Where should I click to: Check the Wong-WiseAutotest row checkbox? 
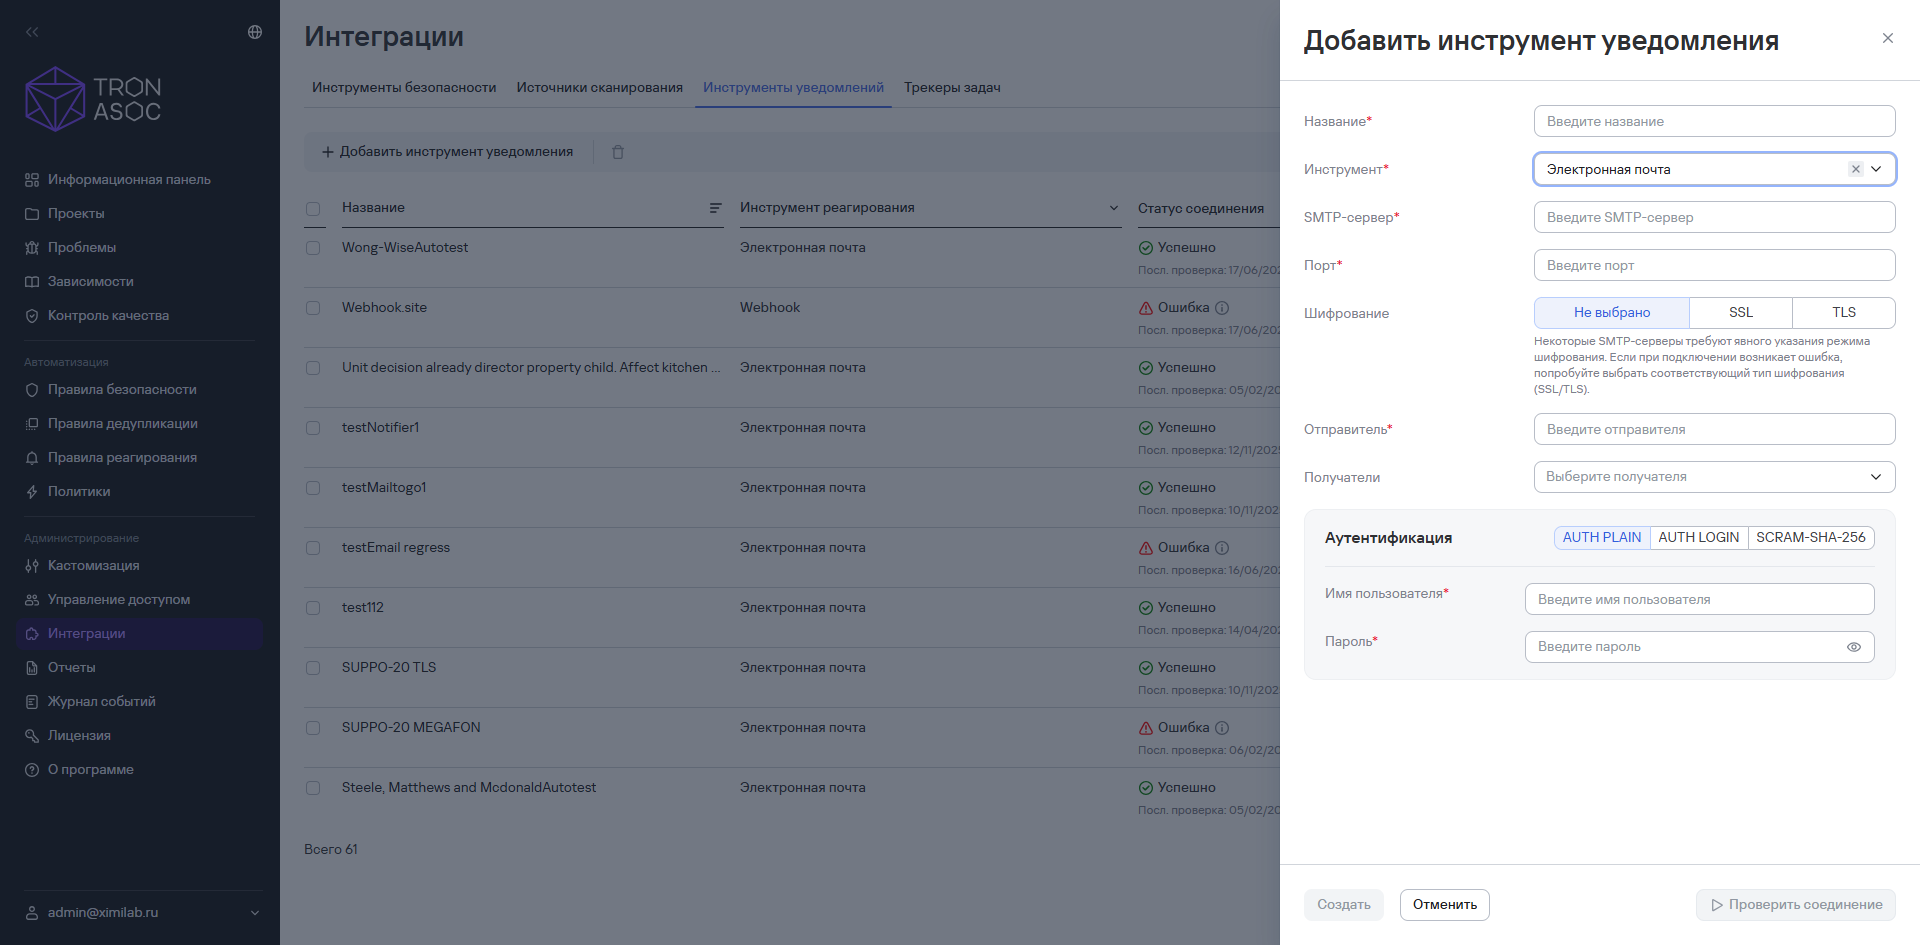click(x=313, y=248)
